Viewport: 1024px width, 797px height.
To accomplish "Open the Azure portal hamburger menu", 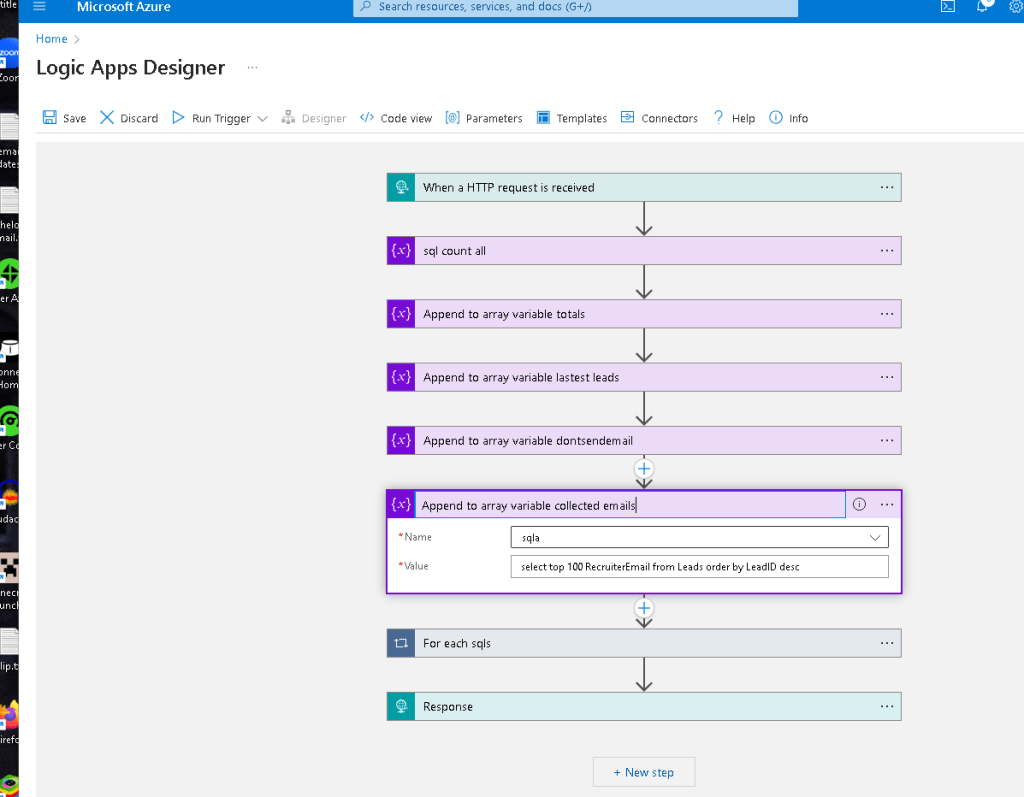I will point(39,7).
